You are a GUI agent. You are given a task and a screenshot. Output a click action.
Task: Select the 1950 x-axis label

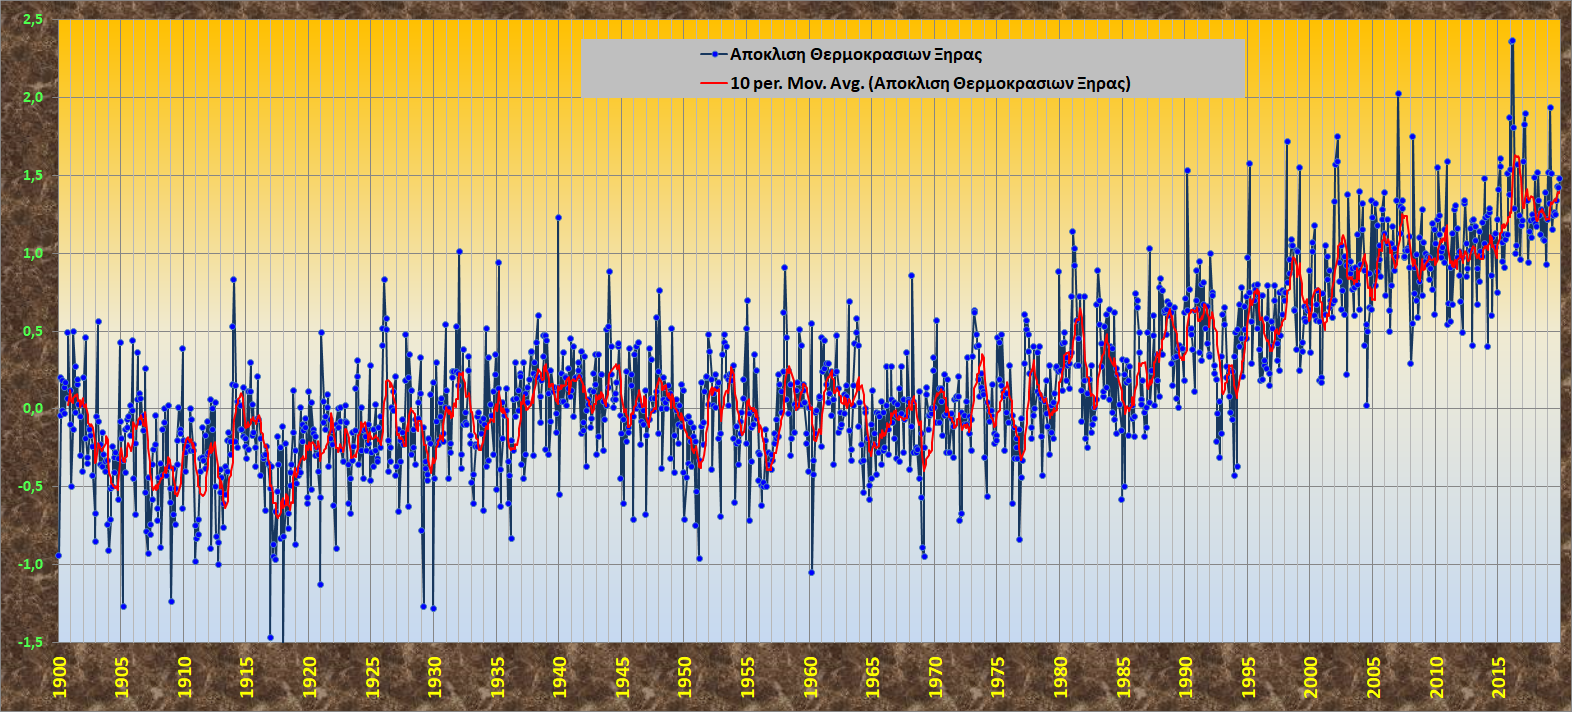[685, 677]
